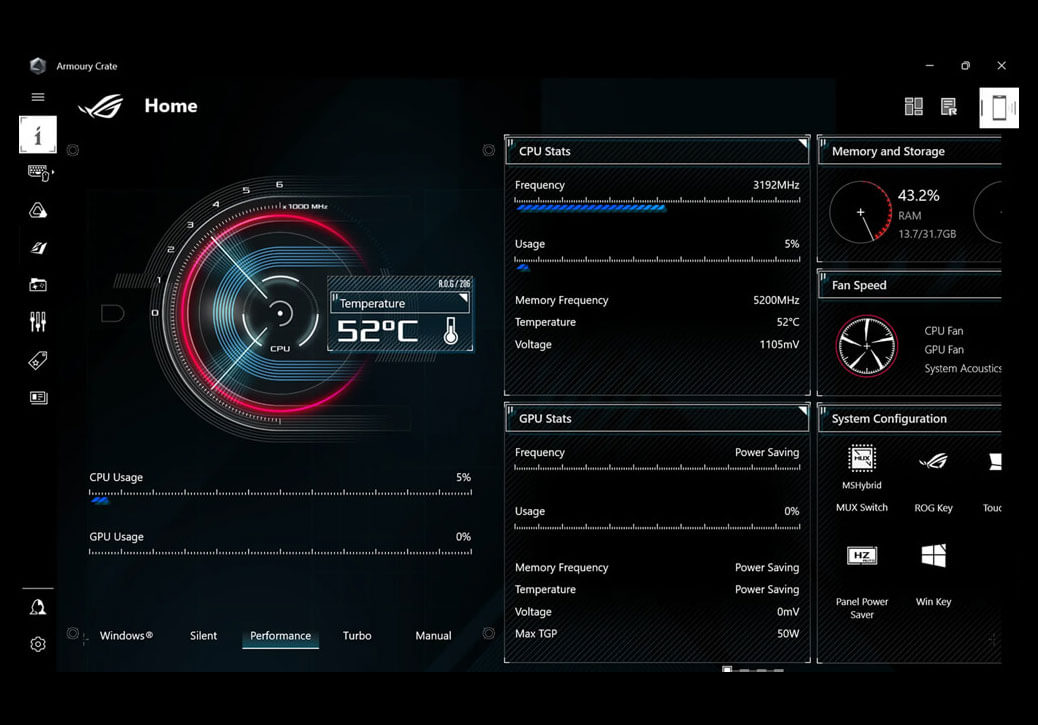Image resolution: width=1038 pixels, height=725 pixels.
Task: Click the GPU Voltage 0mV value
Action: coord(788,612)
